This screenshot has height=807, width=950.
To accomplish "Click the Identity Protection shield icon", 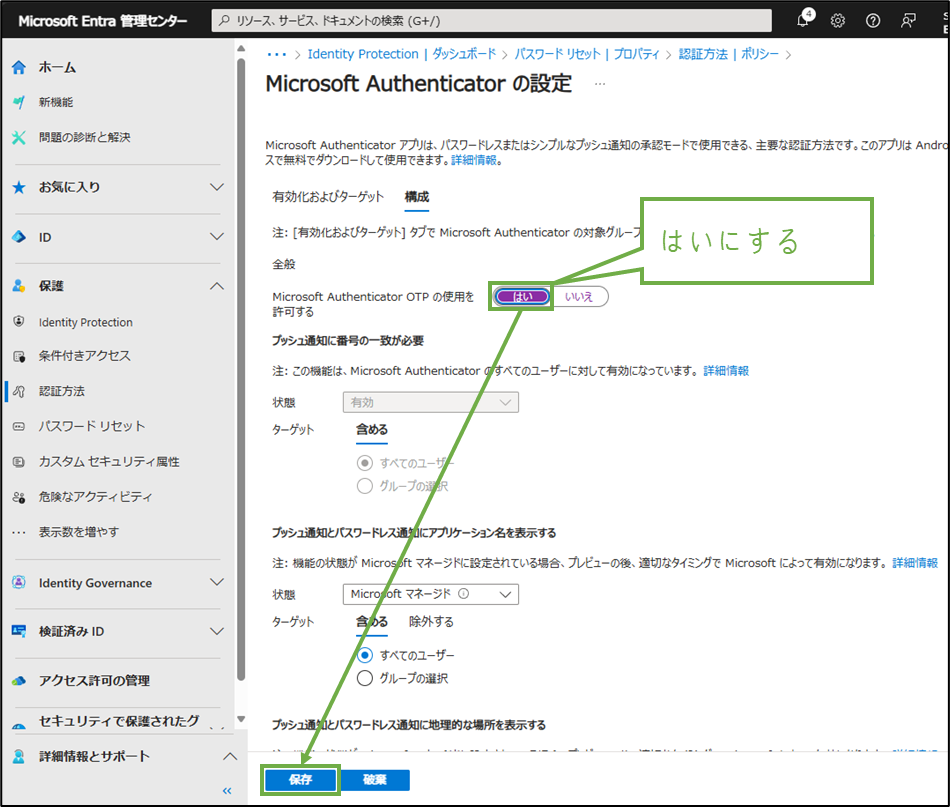I will [19, 322].
